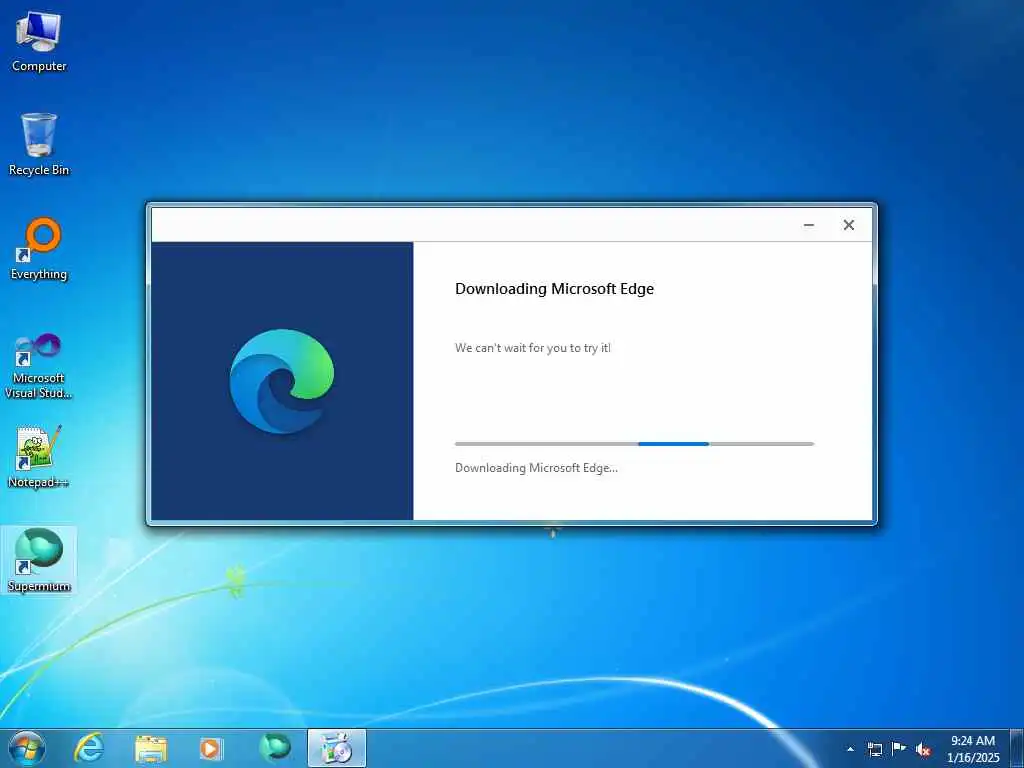Open the network status tray icon
The width and height of the screenshot is (1024, 768).
pyautogui.click(x=874, y=749)
